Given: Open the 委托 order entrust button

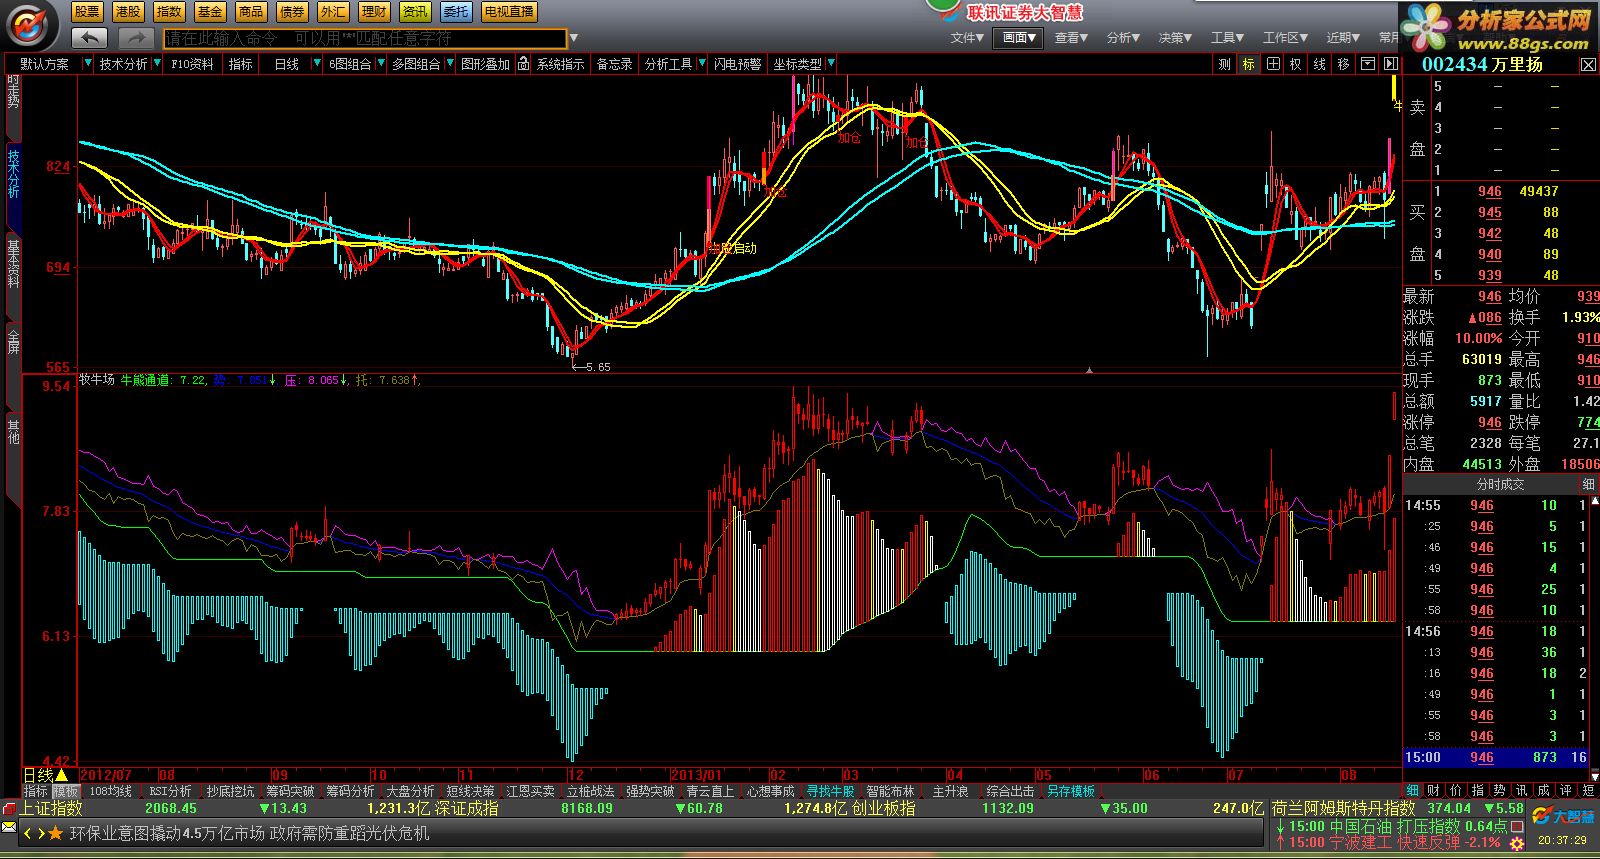Looking at the screenshot, I should [x=456, y=12].
